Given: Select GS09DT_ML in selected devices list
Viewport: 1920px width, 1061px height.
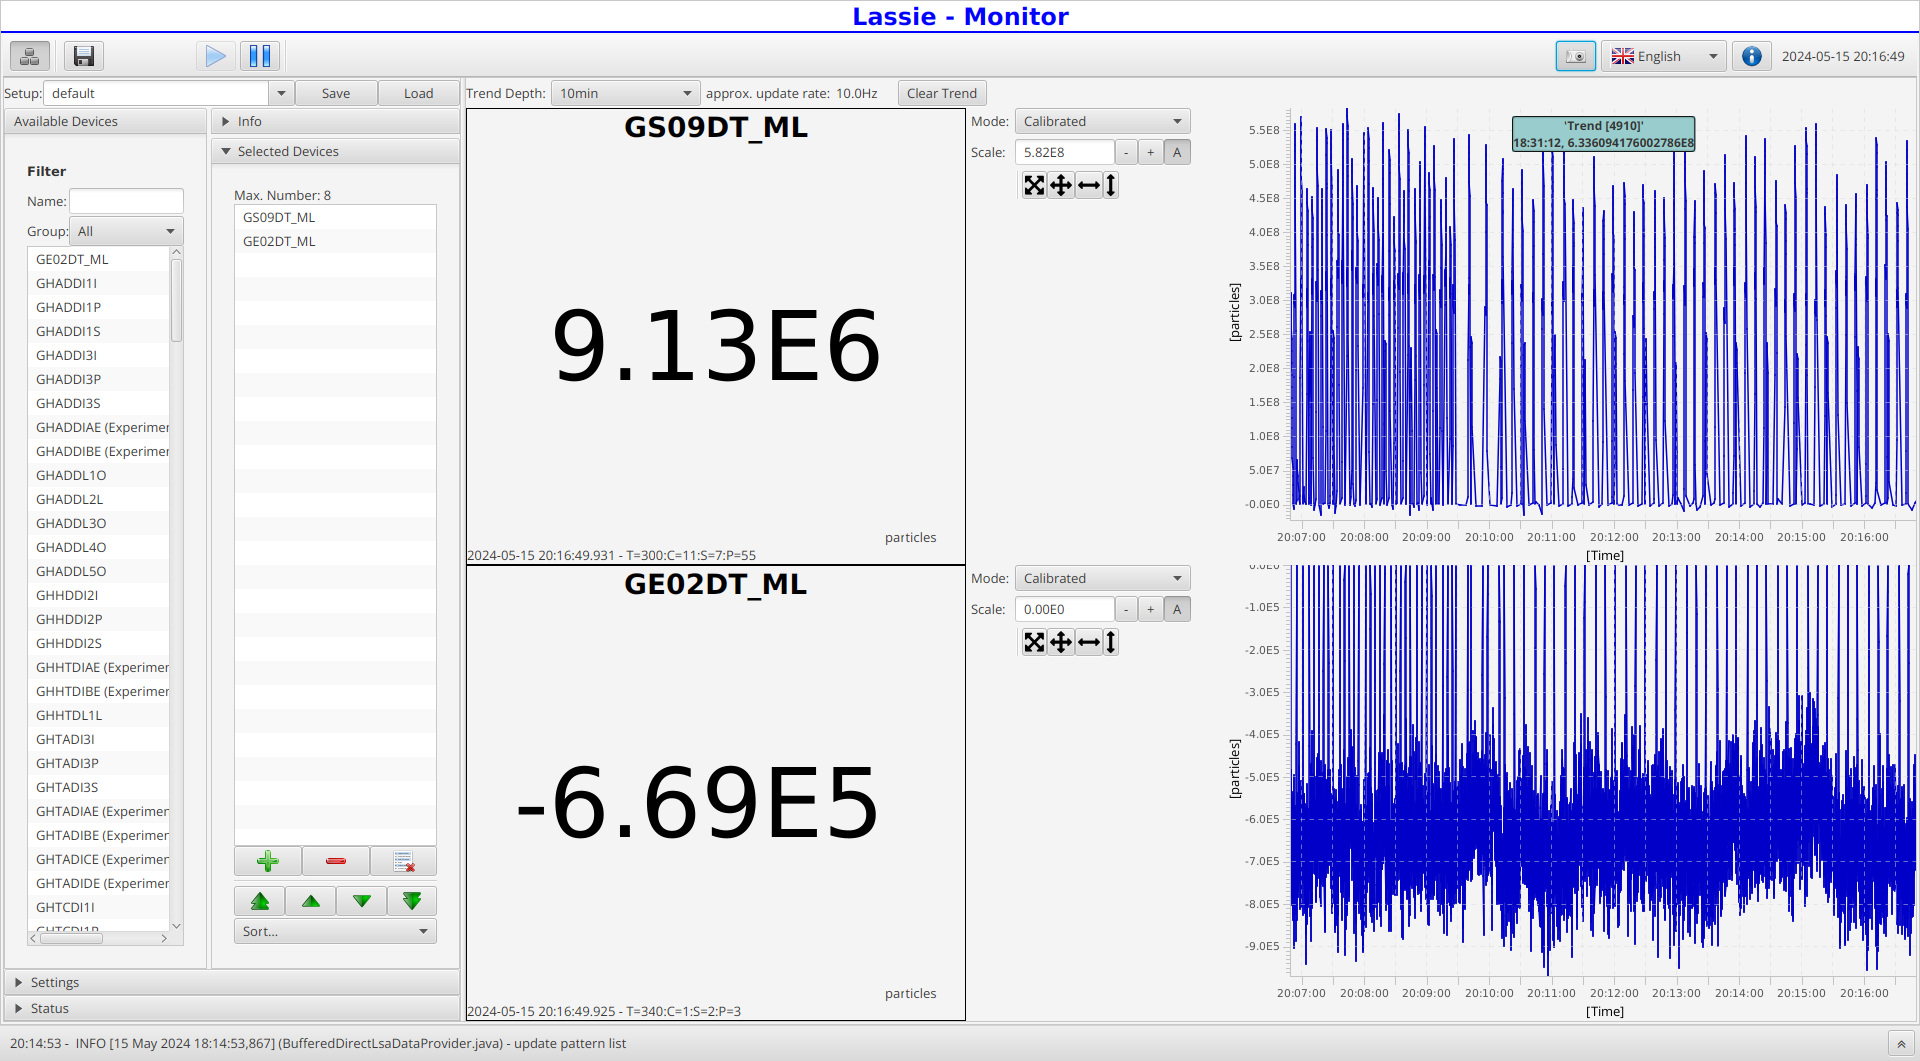Looking at the screenshot, I should coord(335,217).
